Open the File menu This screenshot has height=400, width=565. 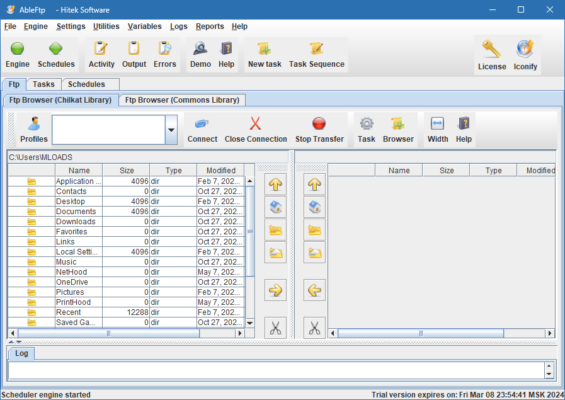(10, 26)
